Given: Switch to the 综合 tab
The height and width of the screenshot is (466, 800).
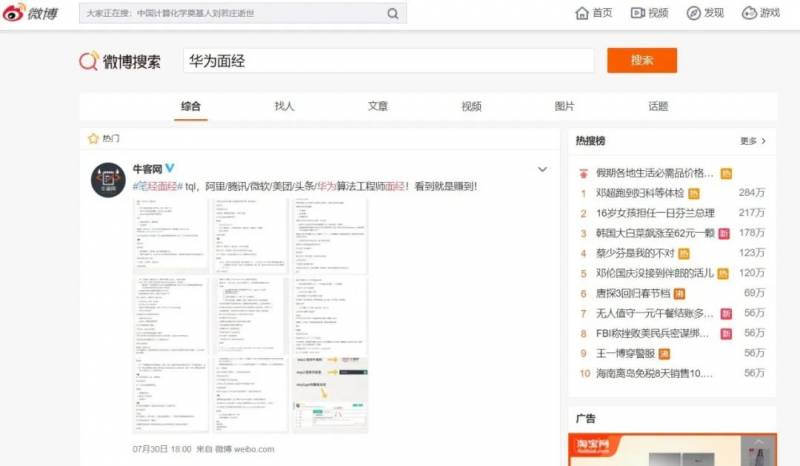Looking at the screenshot, I should pos(191,106).
